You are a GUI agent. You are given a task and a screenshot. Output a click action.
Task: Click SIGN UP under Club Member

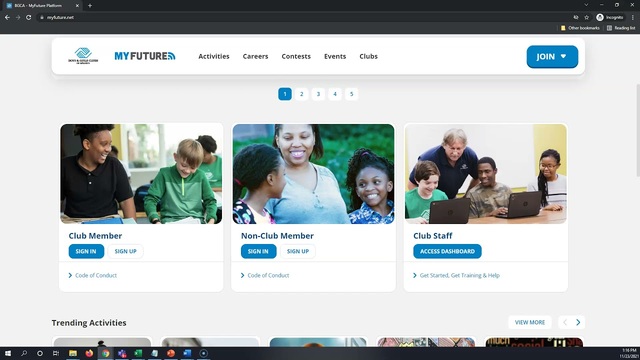pos(125,251)
